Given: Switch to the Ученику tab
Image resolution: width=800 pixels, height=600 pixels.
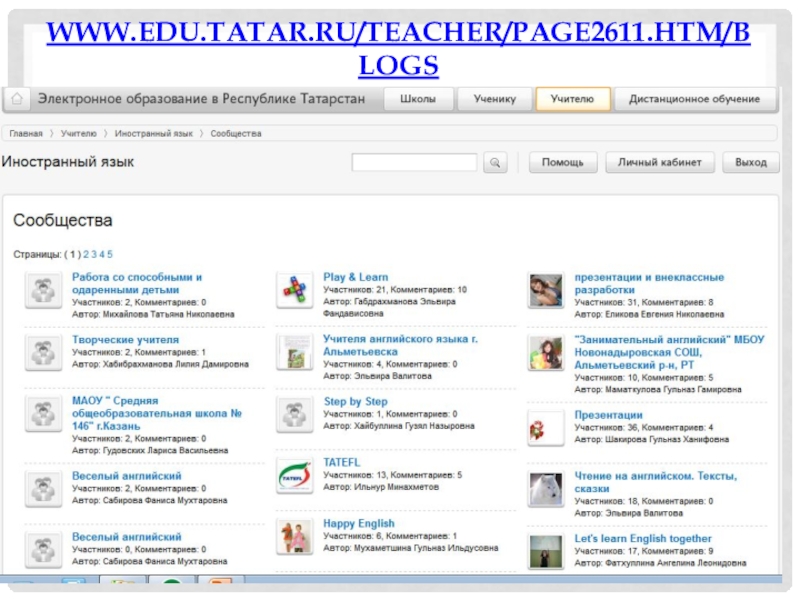Looking at the screenshot, I should (x=495, y=100).
